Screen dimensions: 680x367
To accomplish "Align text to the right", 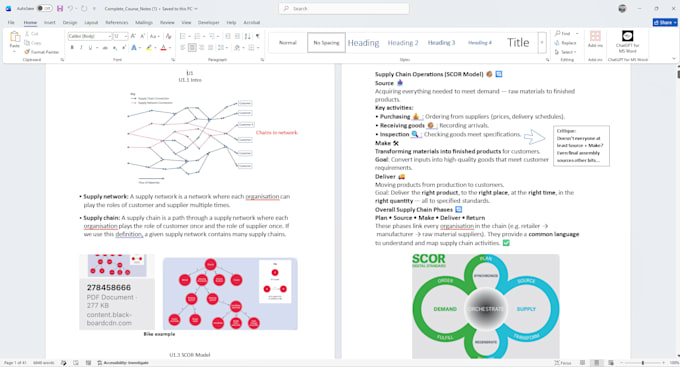I will [x=201, y=48].
